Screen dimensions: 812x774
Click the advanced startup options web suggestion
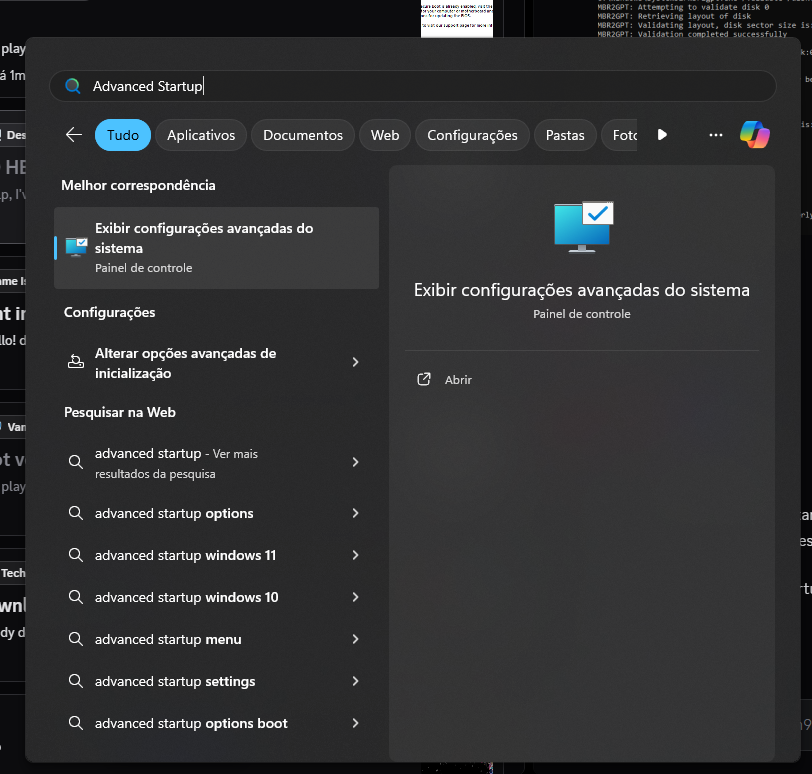(x=174, y=513)
